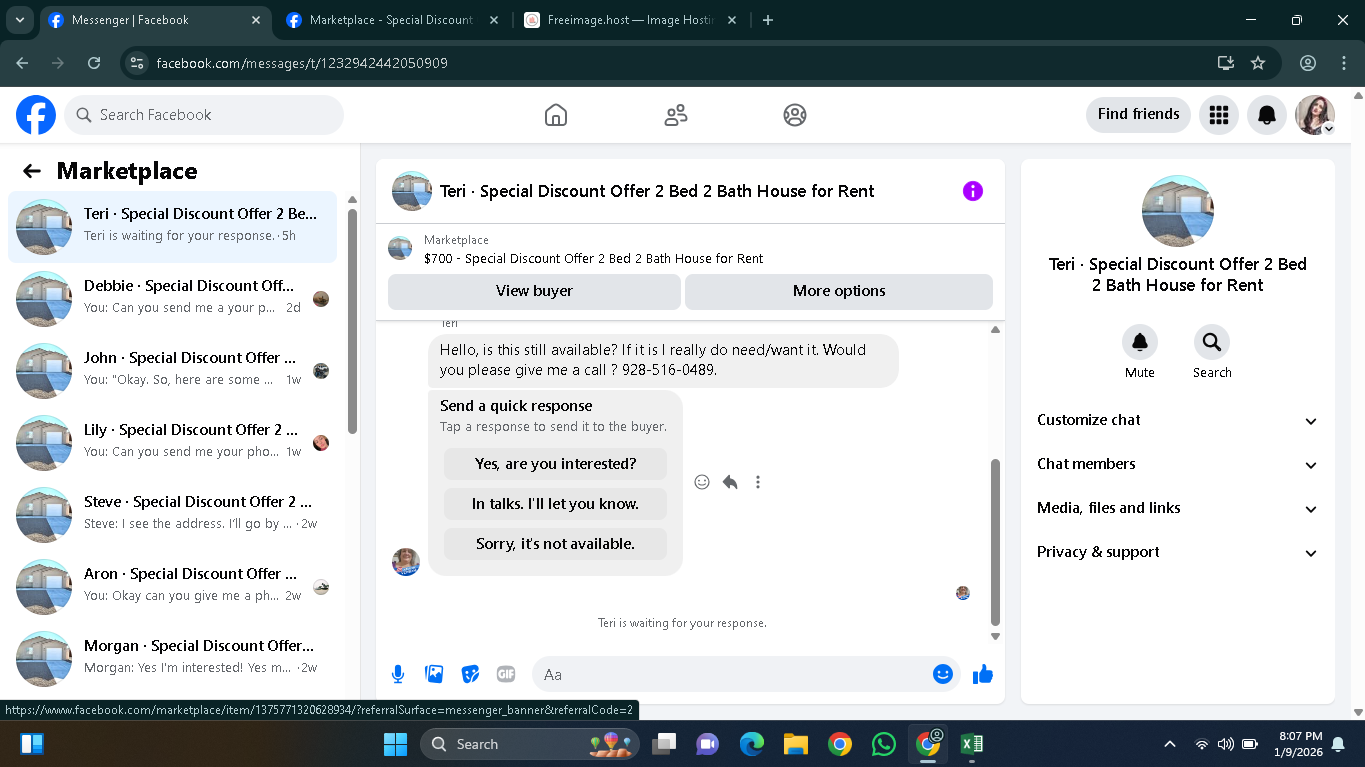1365x767 pixels.
Task: Click the Facebook logo icon
Action: point(36,115)
